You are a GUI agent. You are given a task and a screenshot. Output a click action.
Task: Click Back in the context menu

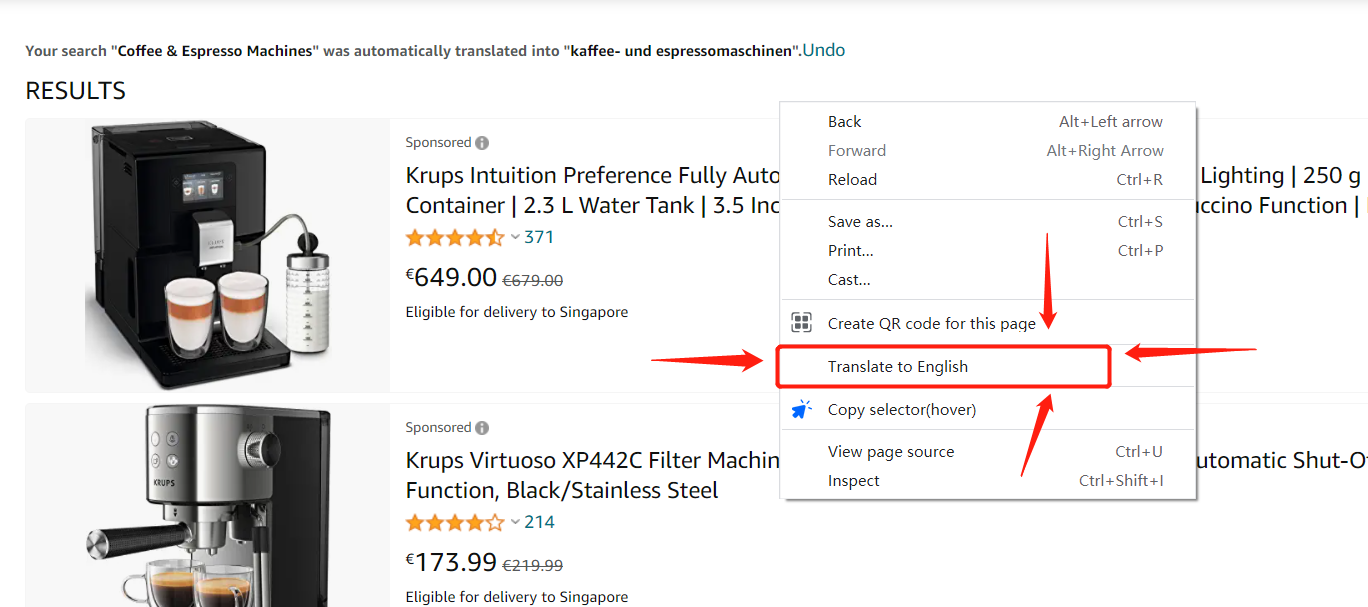pos(844,121)
